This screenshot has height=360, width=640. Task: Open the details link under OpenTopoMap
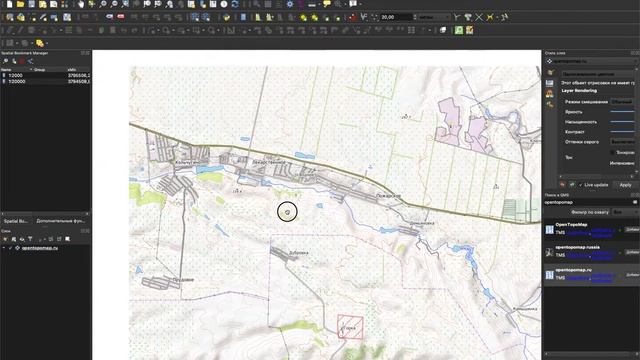(578, 232)
